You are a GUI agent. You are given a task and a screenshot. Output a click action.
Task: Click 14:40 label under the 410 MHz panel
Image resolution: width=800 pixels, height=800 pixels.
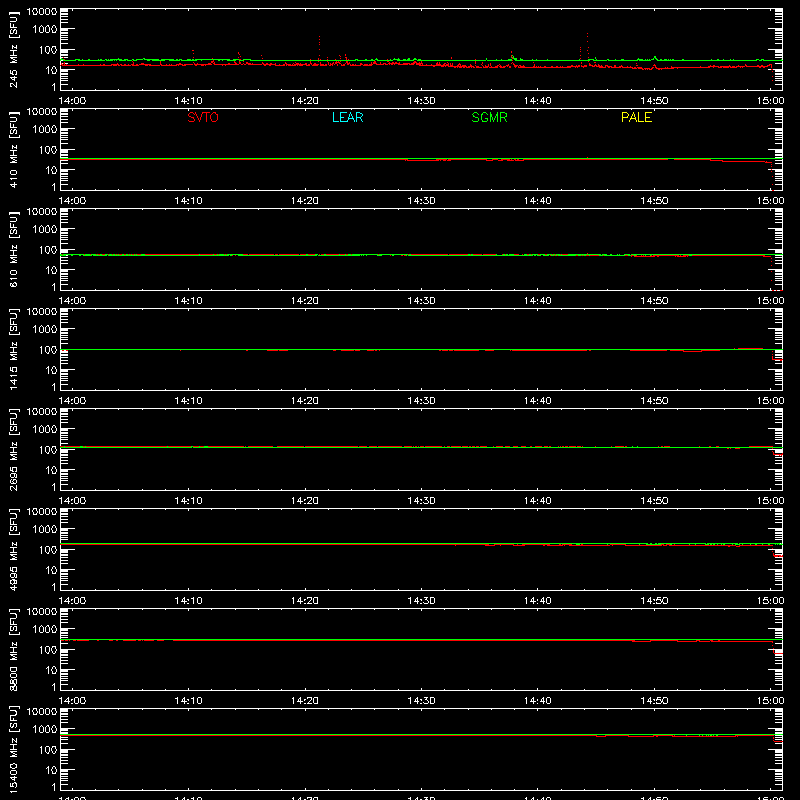[538, 201]
